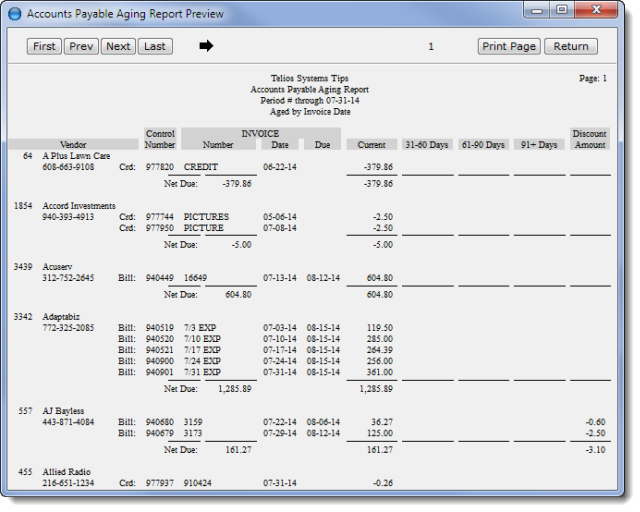The height and width of the screenshot is (512, 640).
Task: Click the Discount Amount column header
Action: (x=590, y=139)
